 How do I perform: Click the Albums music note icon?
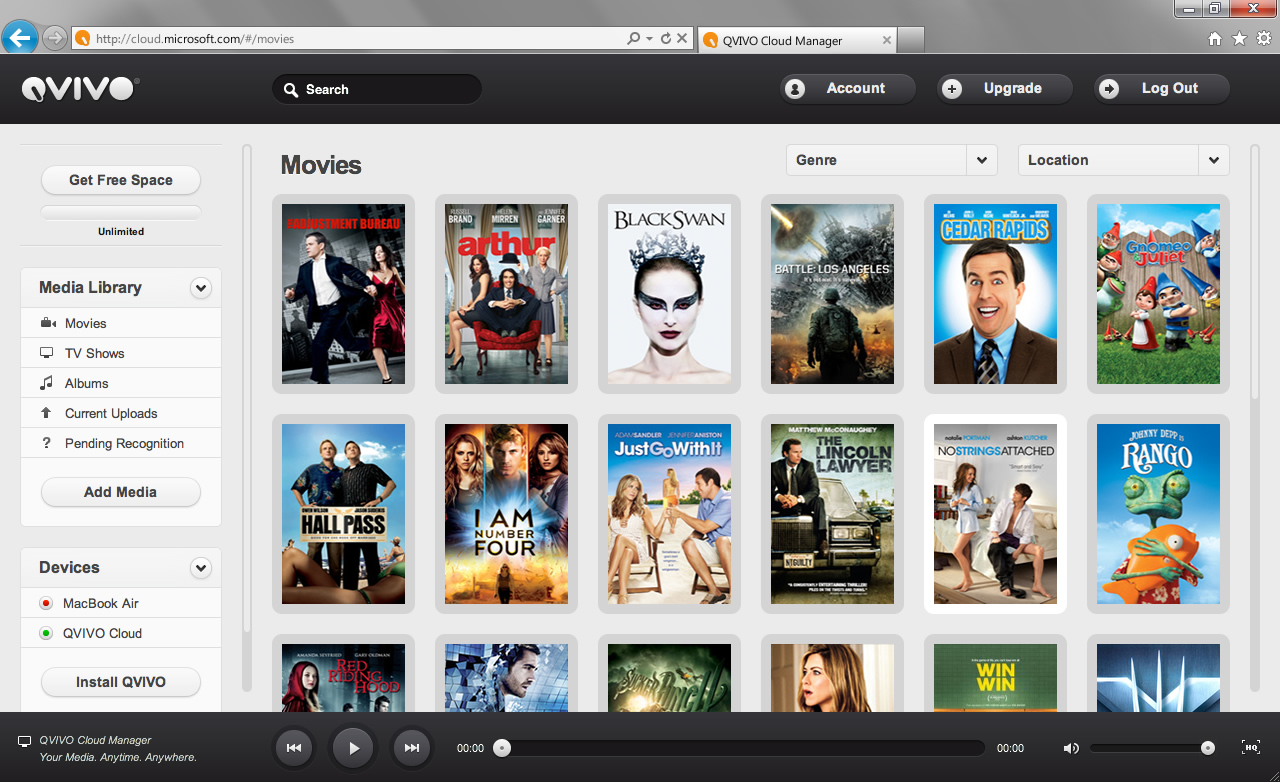coord(46,383)
